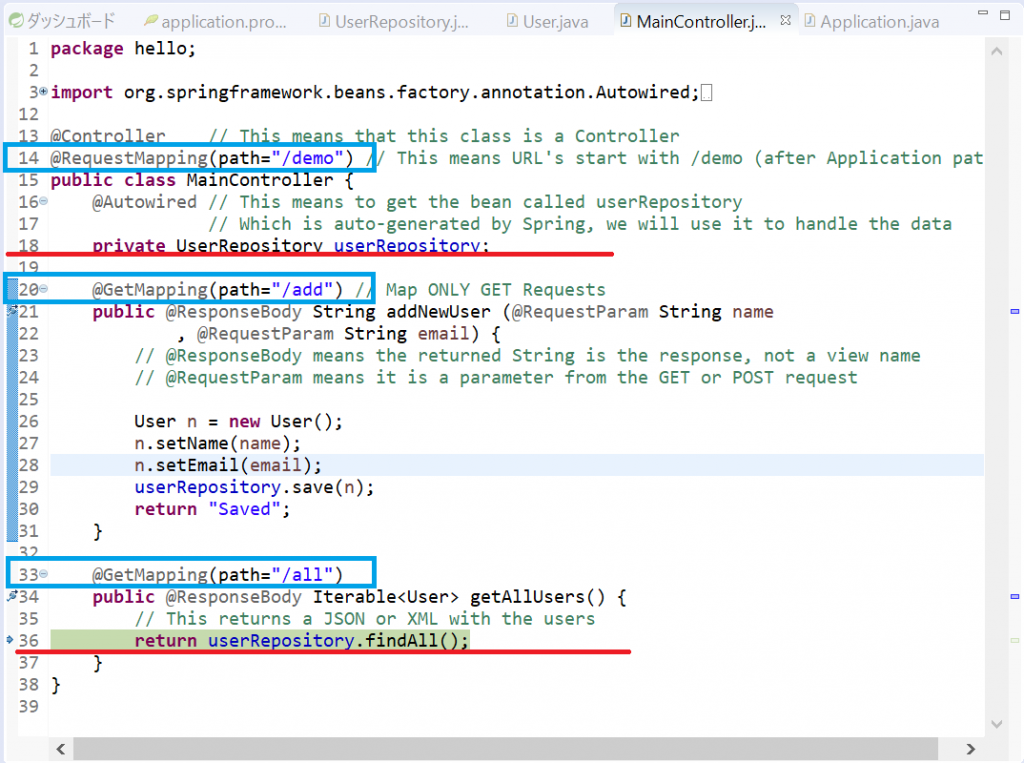
Task: Close the MainController.java tab
Action: 786,20
